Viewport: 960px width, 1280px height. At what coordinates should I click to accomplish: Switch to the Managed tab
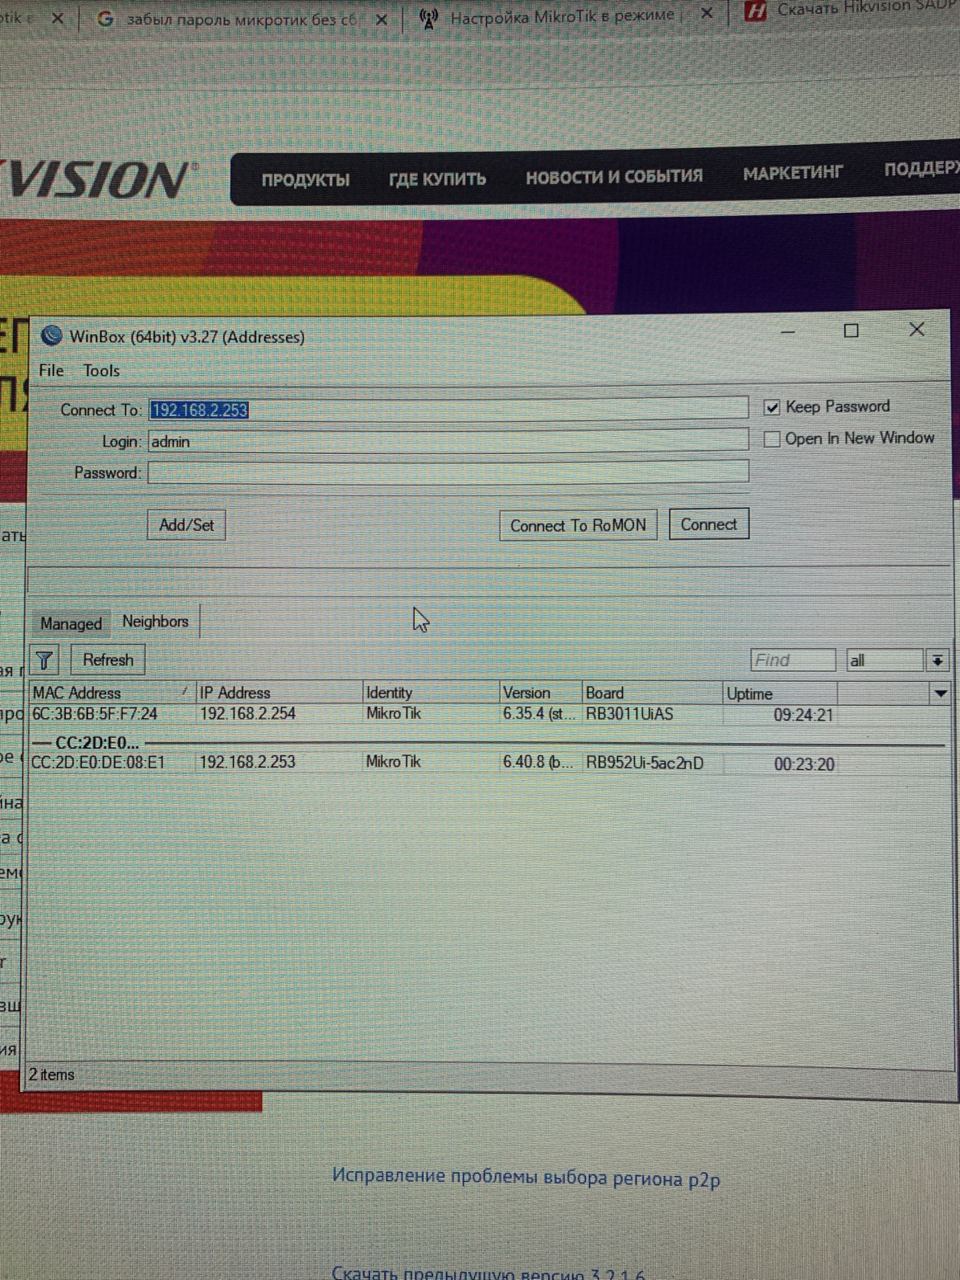coord(71,623)
